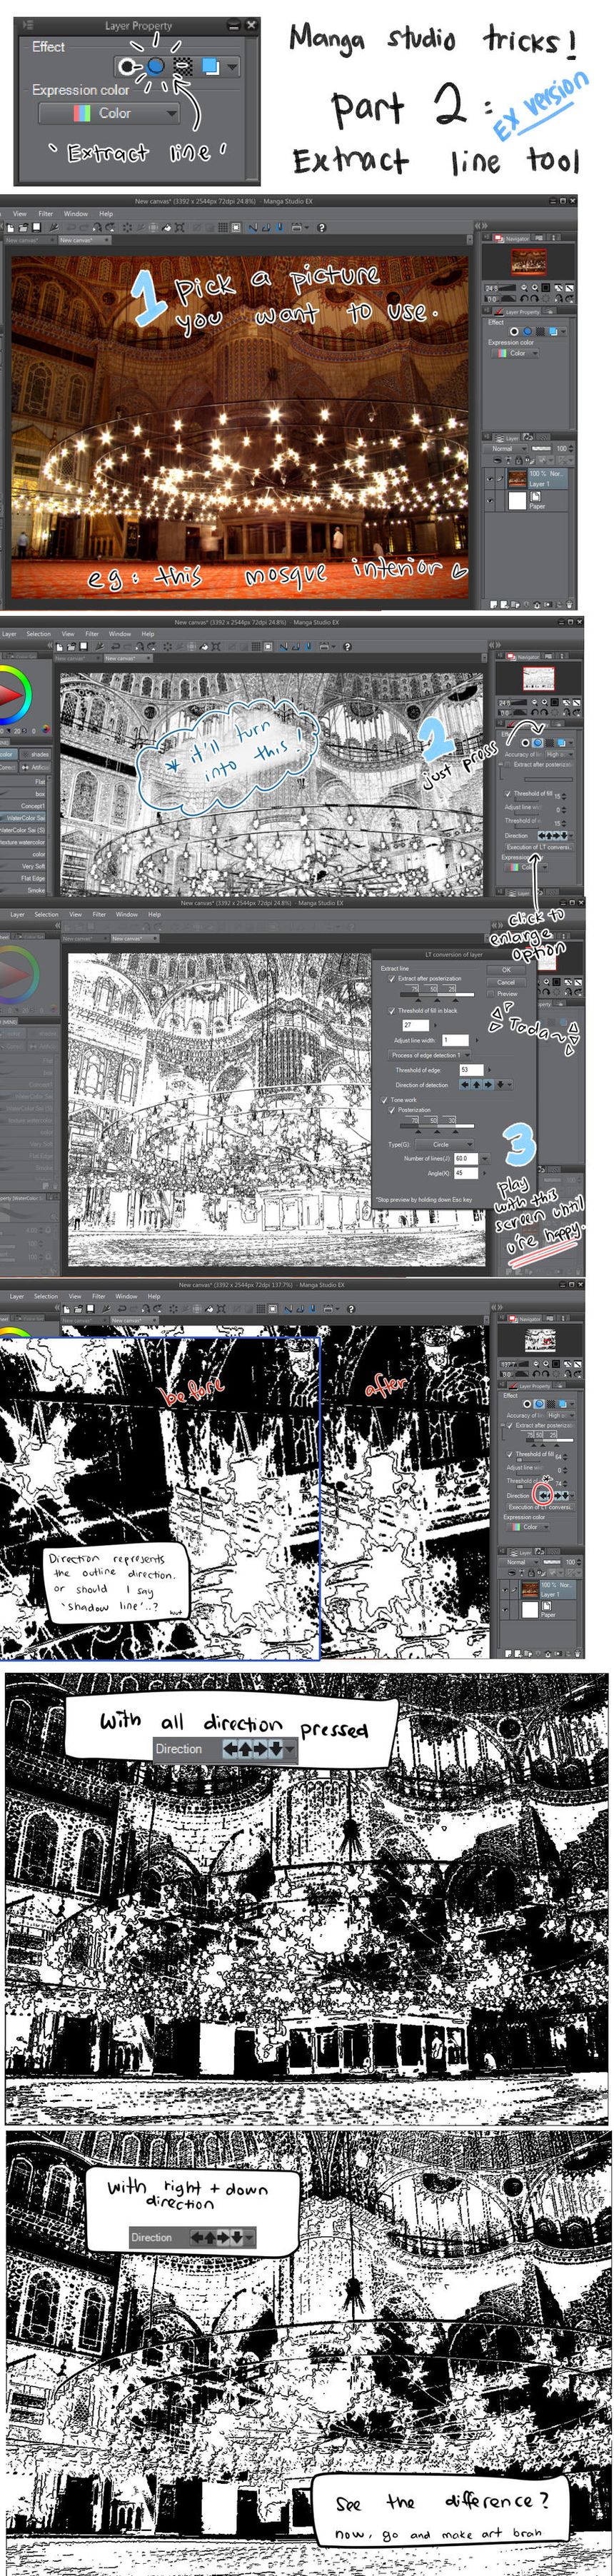The image size is (614, 2576).
Task: Select Extract line effect in enlarged Layer Property panel
Action: pyautogui.click(x=156, y=66)
